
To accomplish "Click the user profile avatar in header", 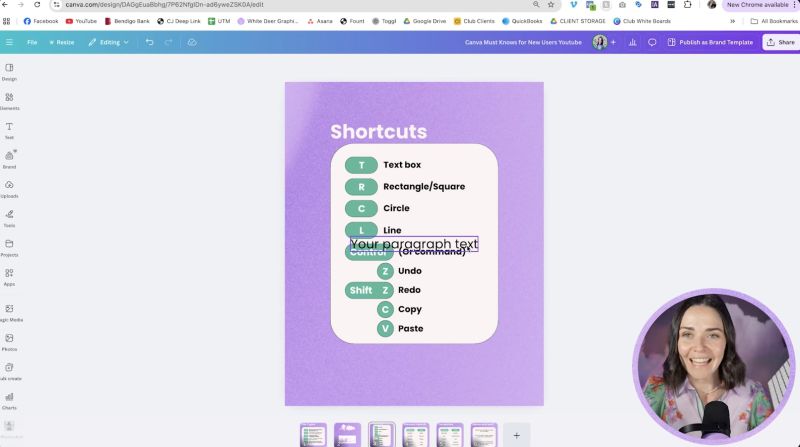I will click(x=599, y=42).
